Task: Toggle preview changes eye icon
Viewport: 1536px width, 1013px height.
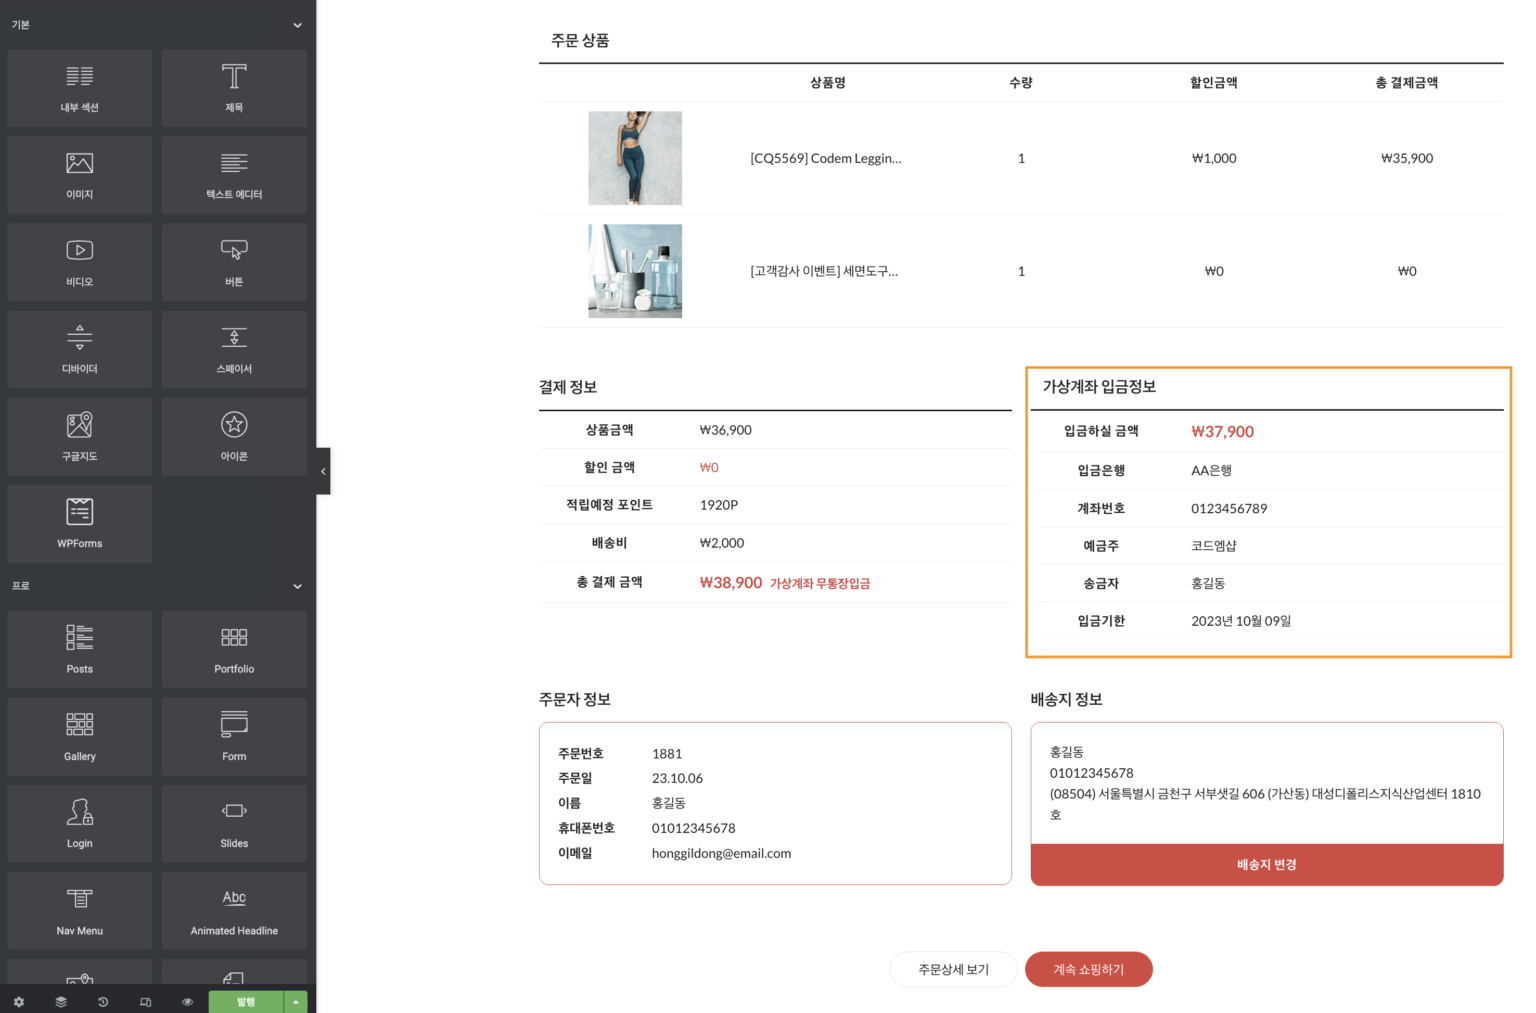Action: 187,1001
